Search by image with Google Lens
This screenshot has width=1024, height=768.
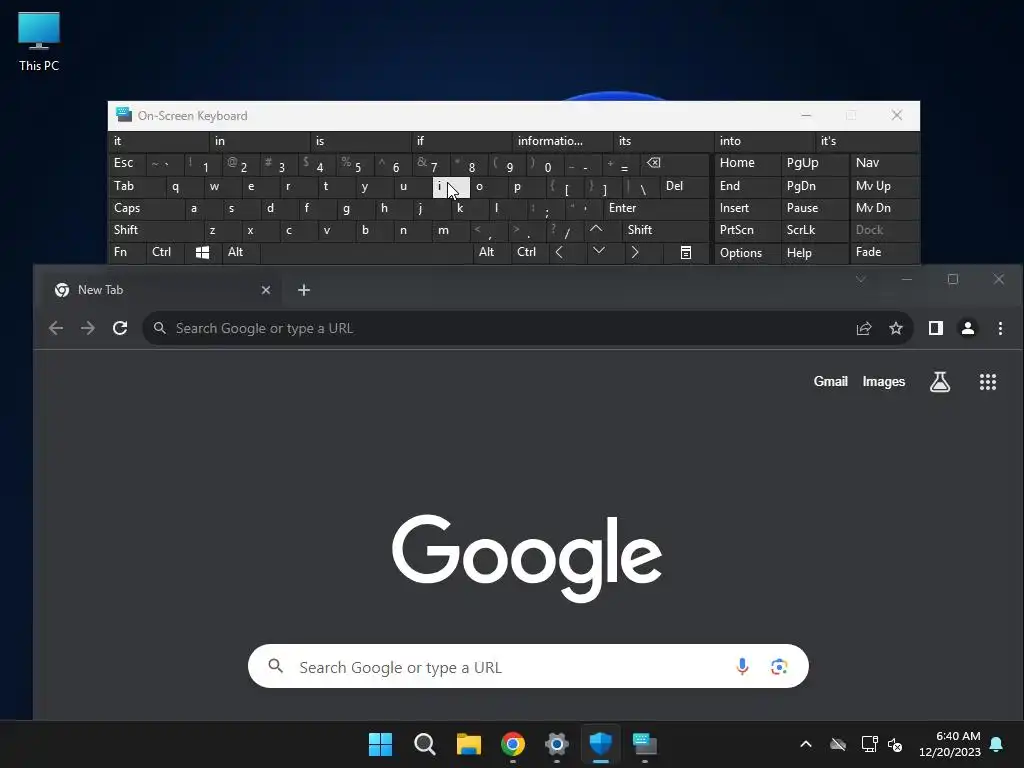click(778, 666)
